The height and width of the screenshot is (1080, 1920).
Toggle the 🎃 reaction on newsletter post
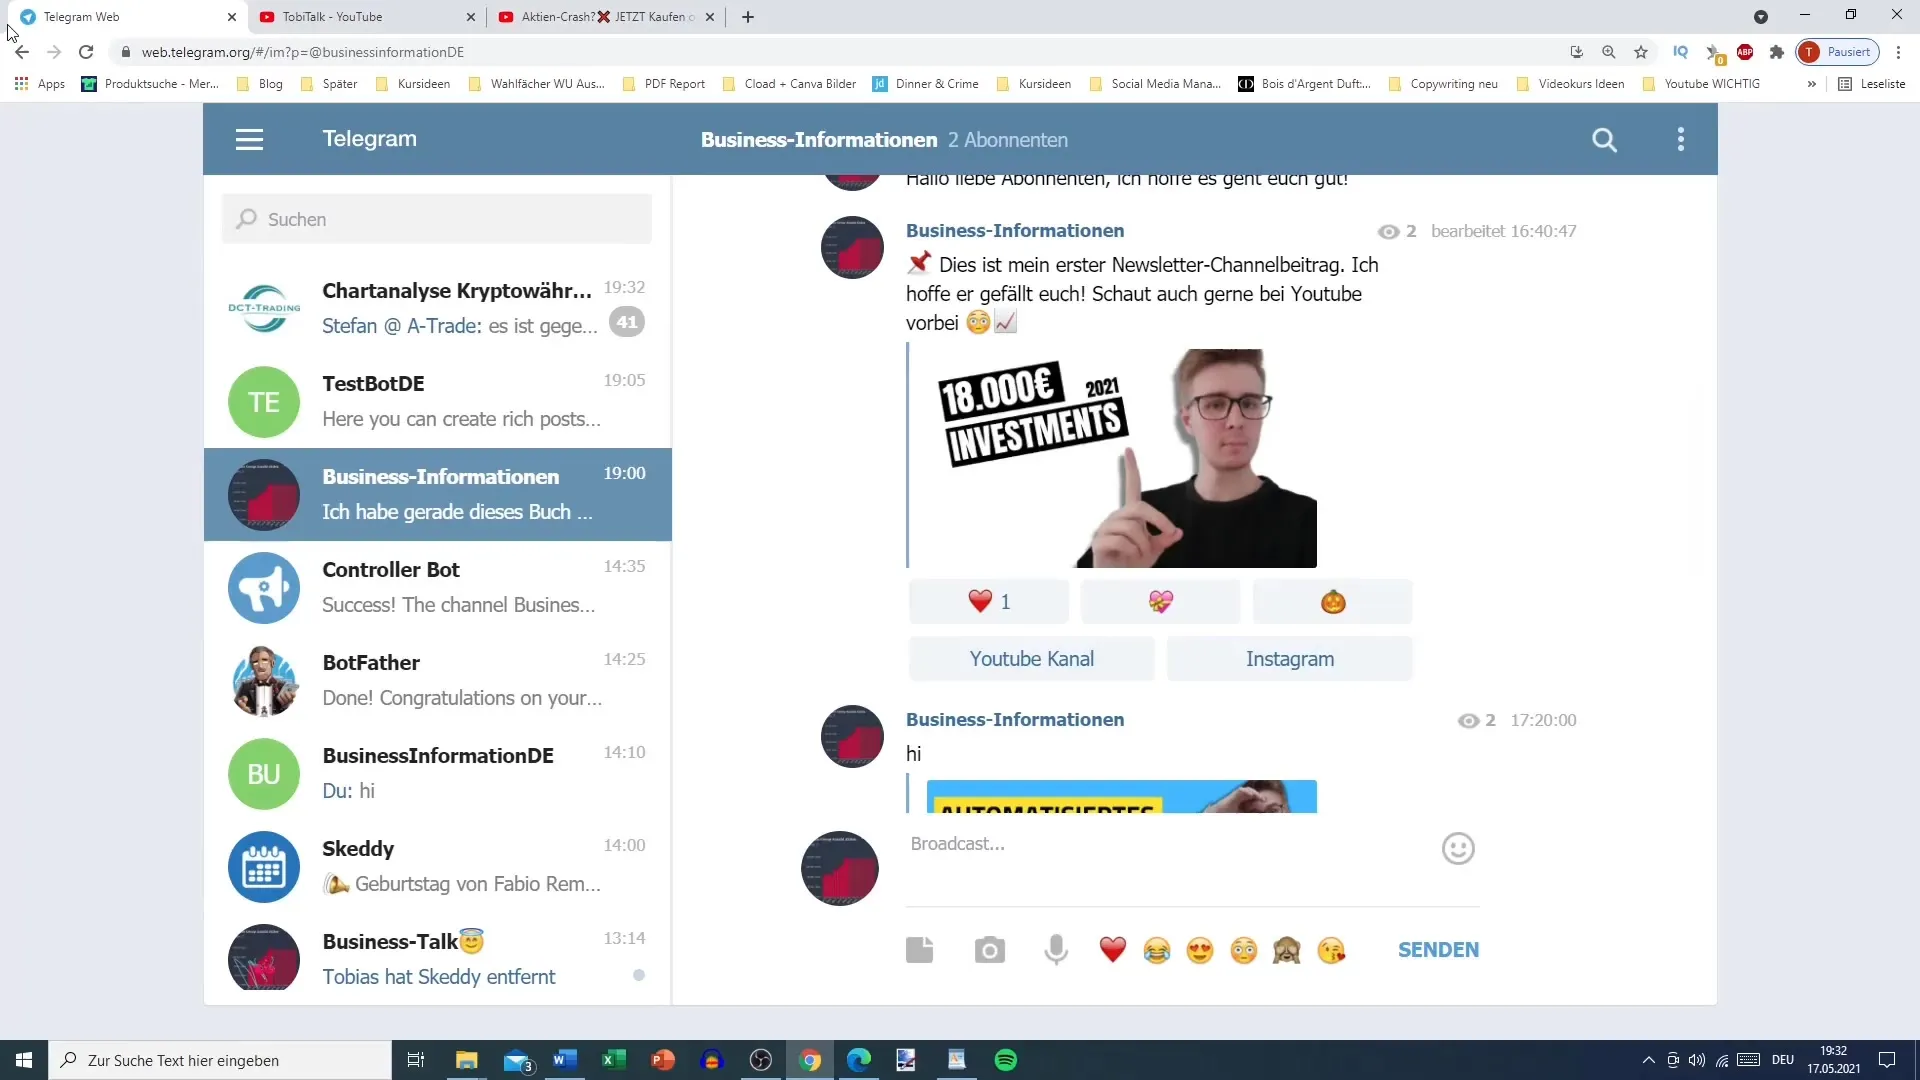click(x=1332, y=601)
